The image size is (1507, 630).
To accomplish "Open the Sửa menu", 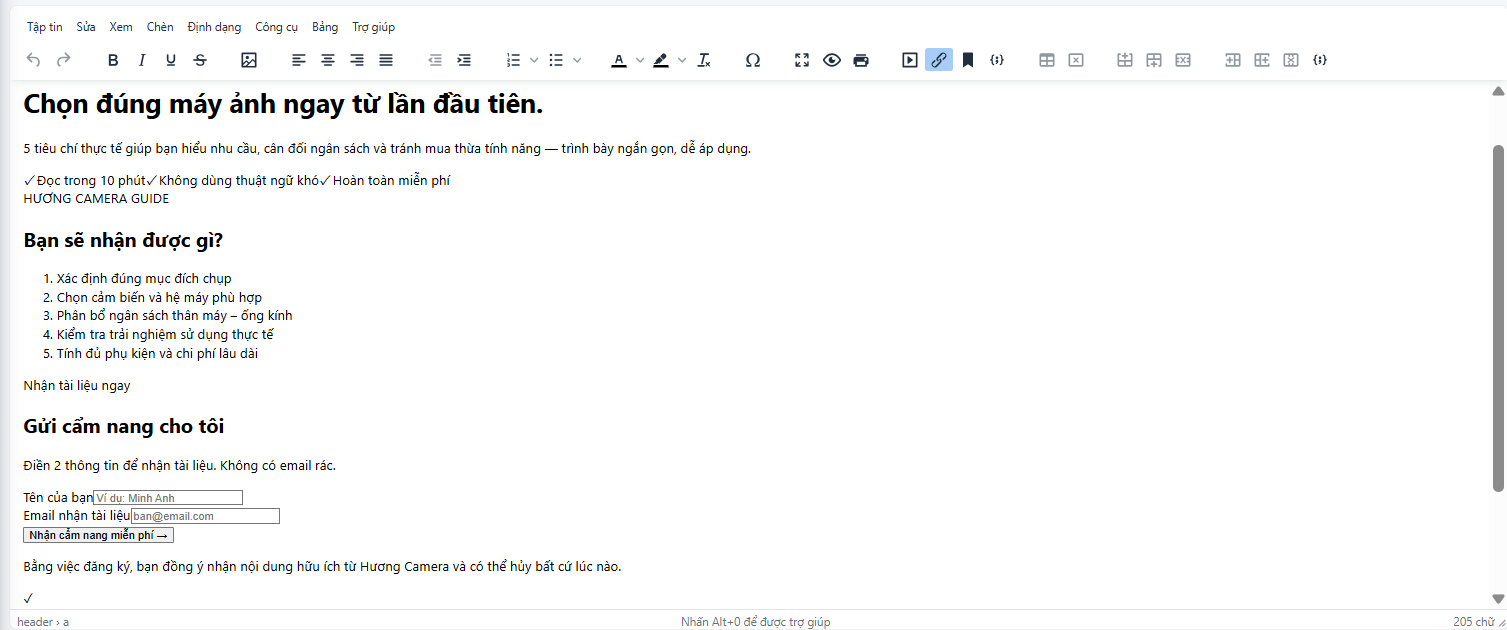I will click(86, 27).
